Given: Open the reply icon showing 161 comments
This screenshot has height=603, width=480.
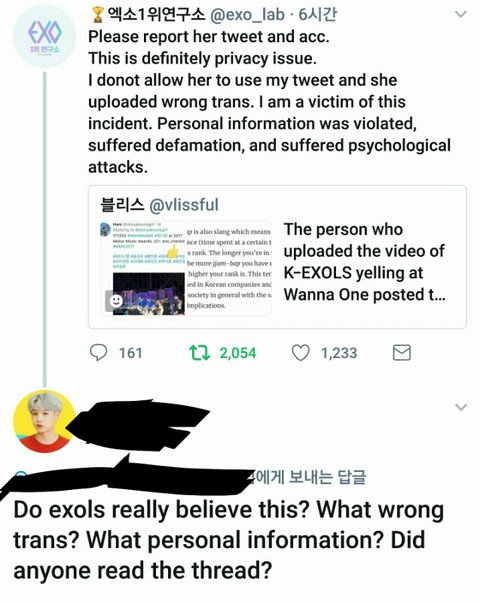Looking at the screenshot, I should click(x=98, y=352).
